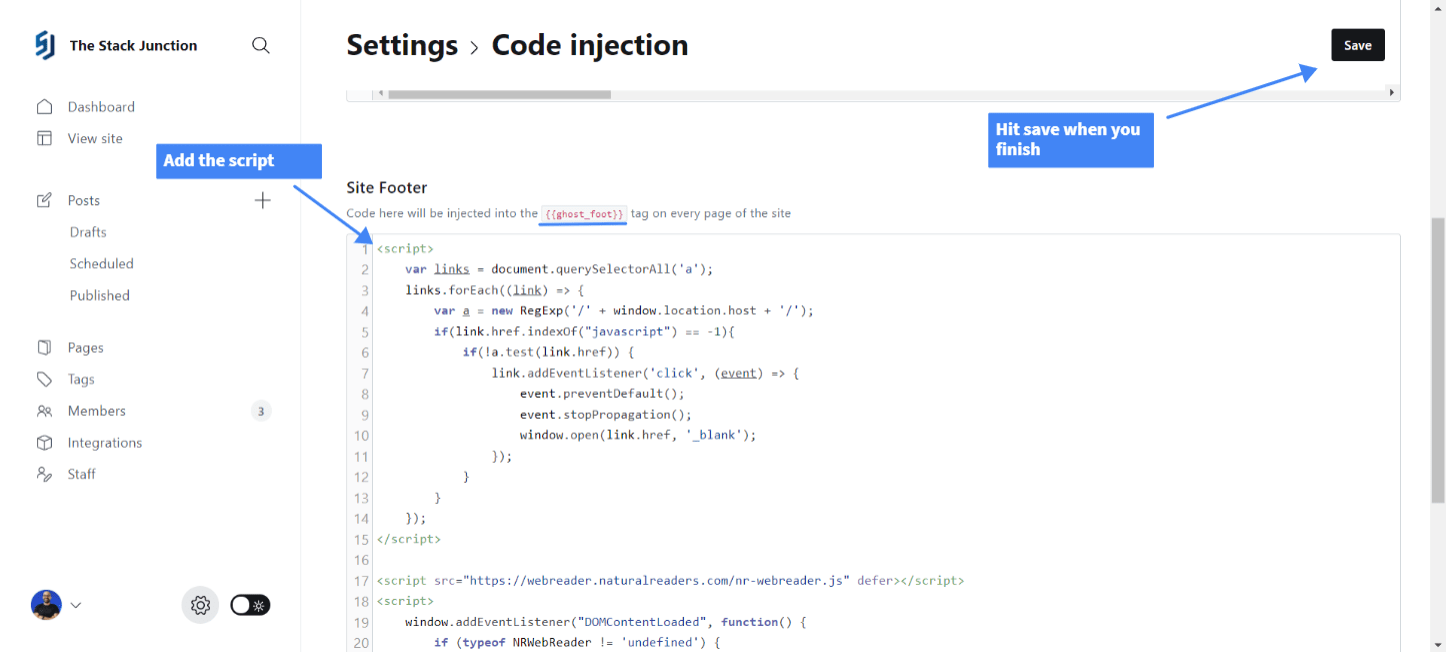Open Scheduled posts list
Image resolution: width=1446 pixels, height=652 pixels.
[x=101, y=263]
